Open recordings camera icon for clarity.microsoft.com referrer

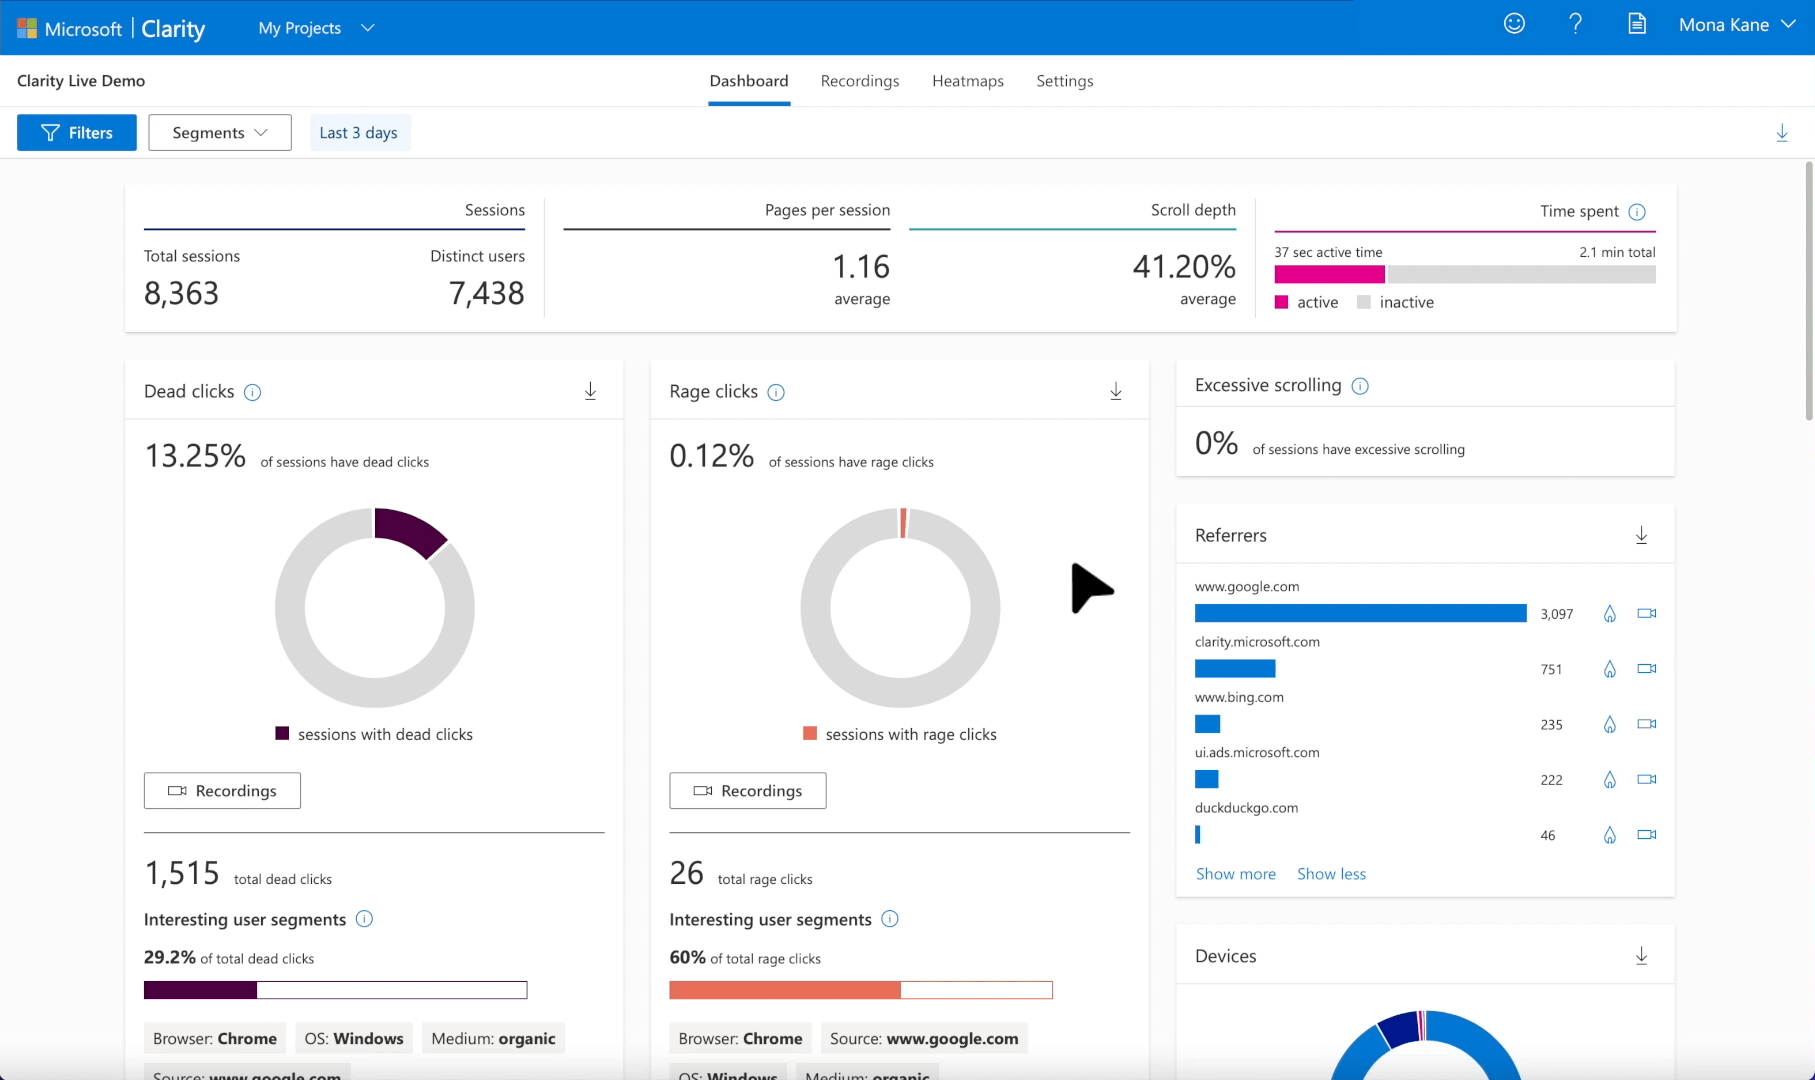pyautogui.click(x=1647, y=668)
